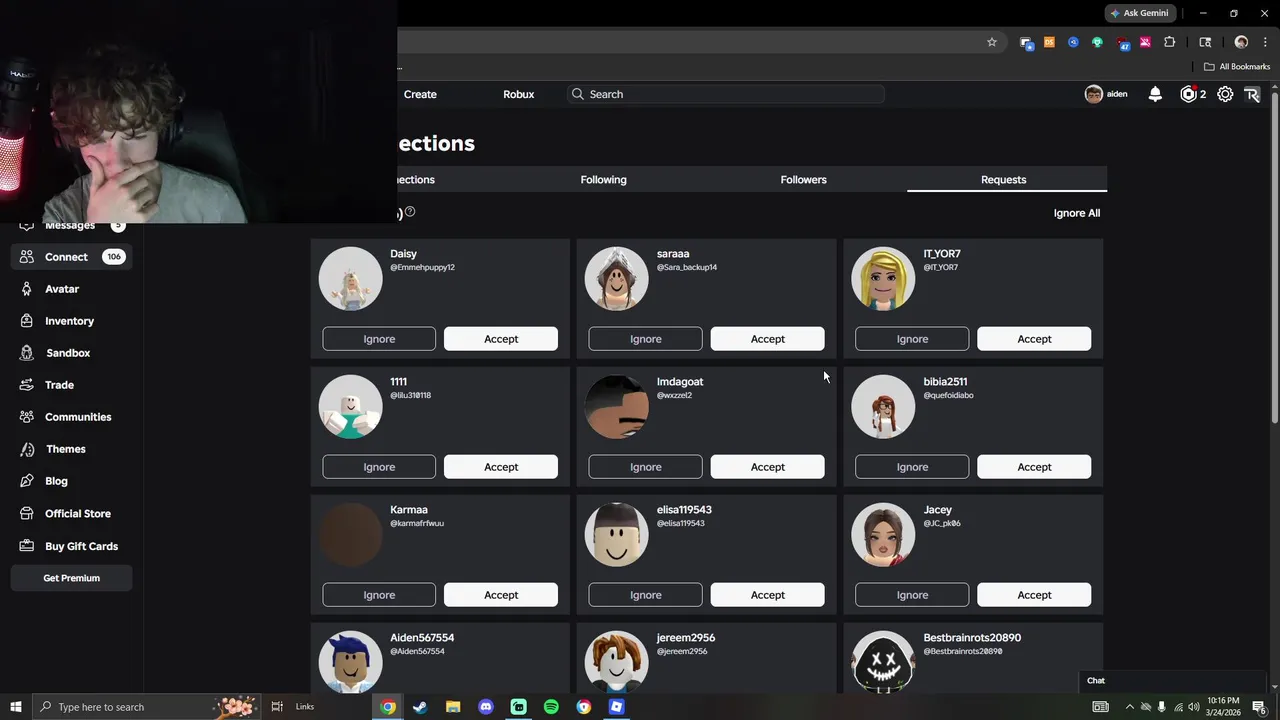Viewport: 1280px width, 720px height.
Task: Open the Themes sidebar item
Action: tap(65, 449)
